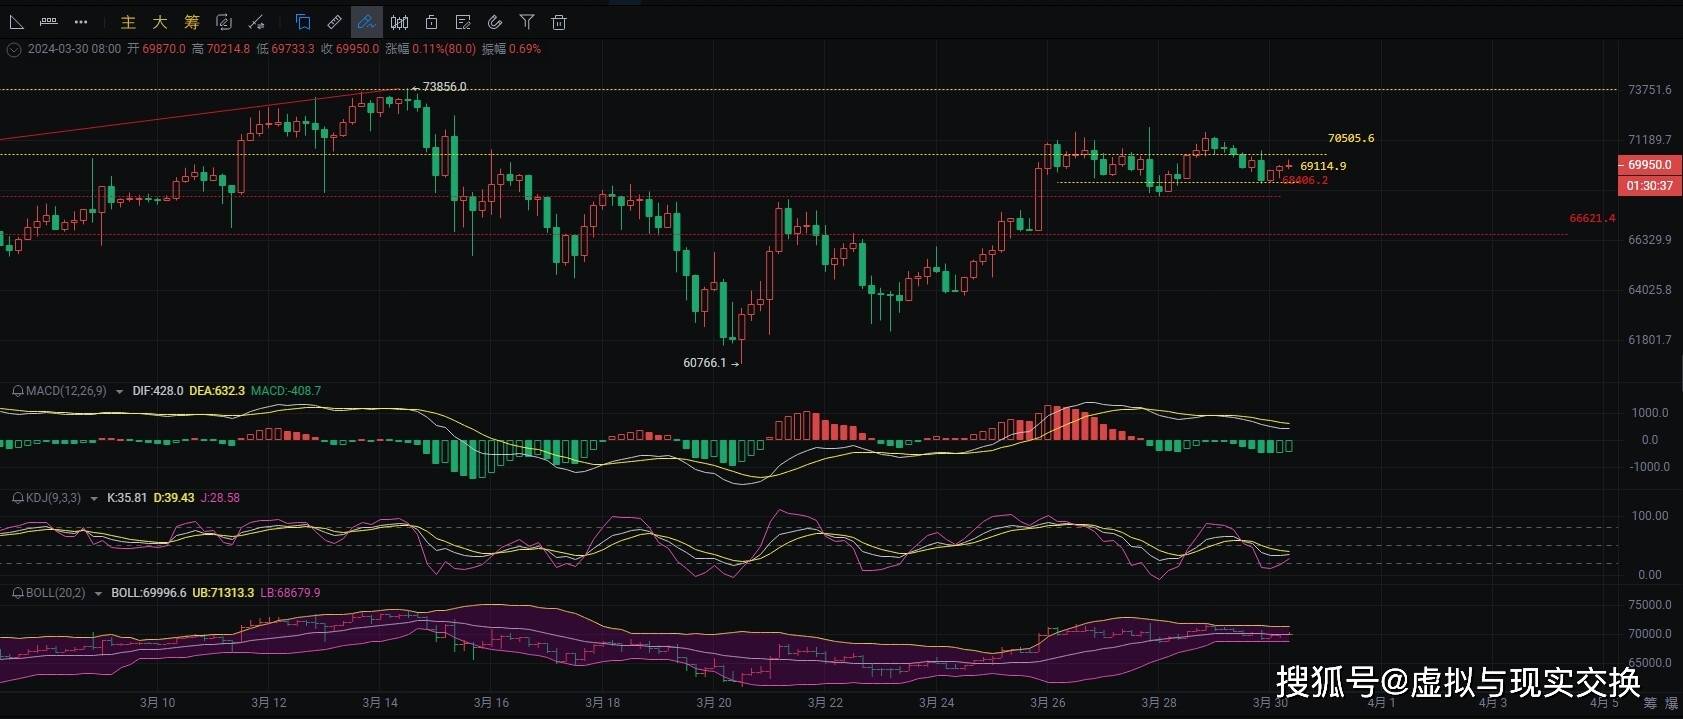This screenshot has height=719, width=1683.
Task: Click the 涨幅 0.11%(80.0) change value
Action: (430, 49)
